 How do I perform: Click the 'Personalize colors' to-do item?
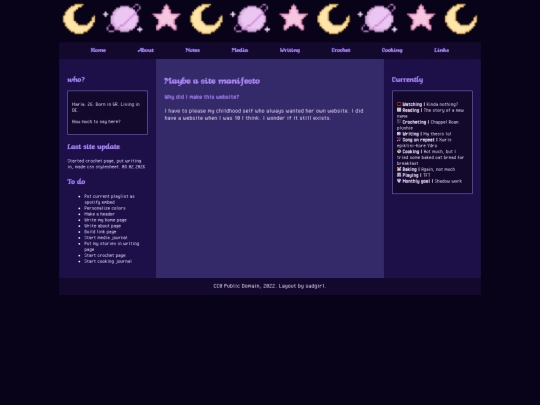105,208
